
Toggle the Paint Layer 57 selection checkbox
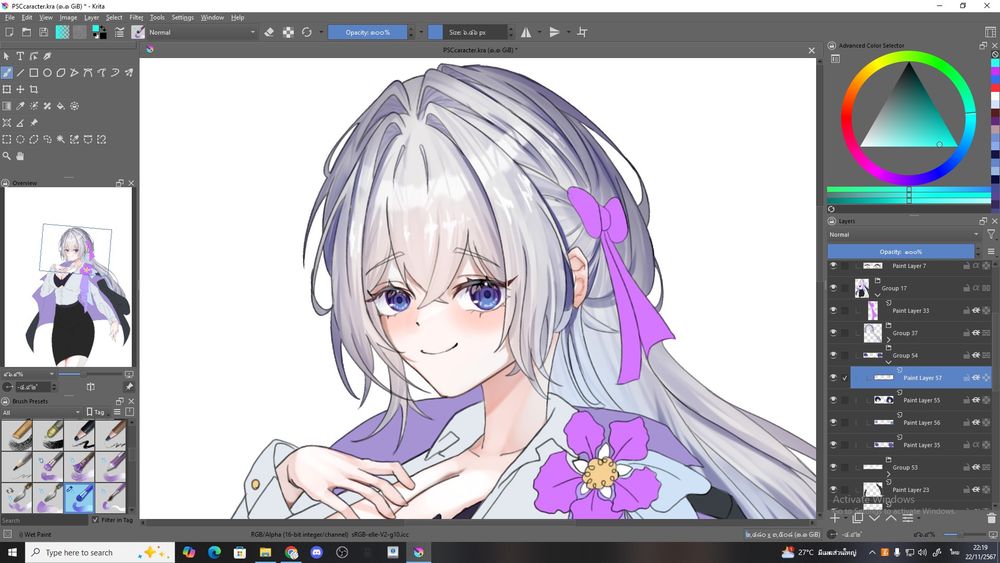tap(845, 378)
